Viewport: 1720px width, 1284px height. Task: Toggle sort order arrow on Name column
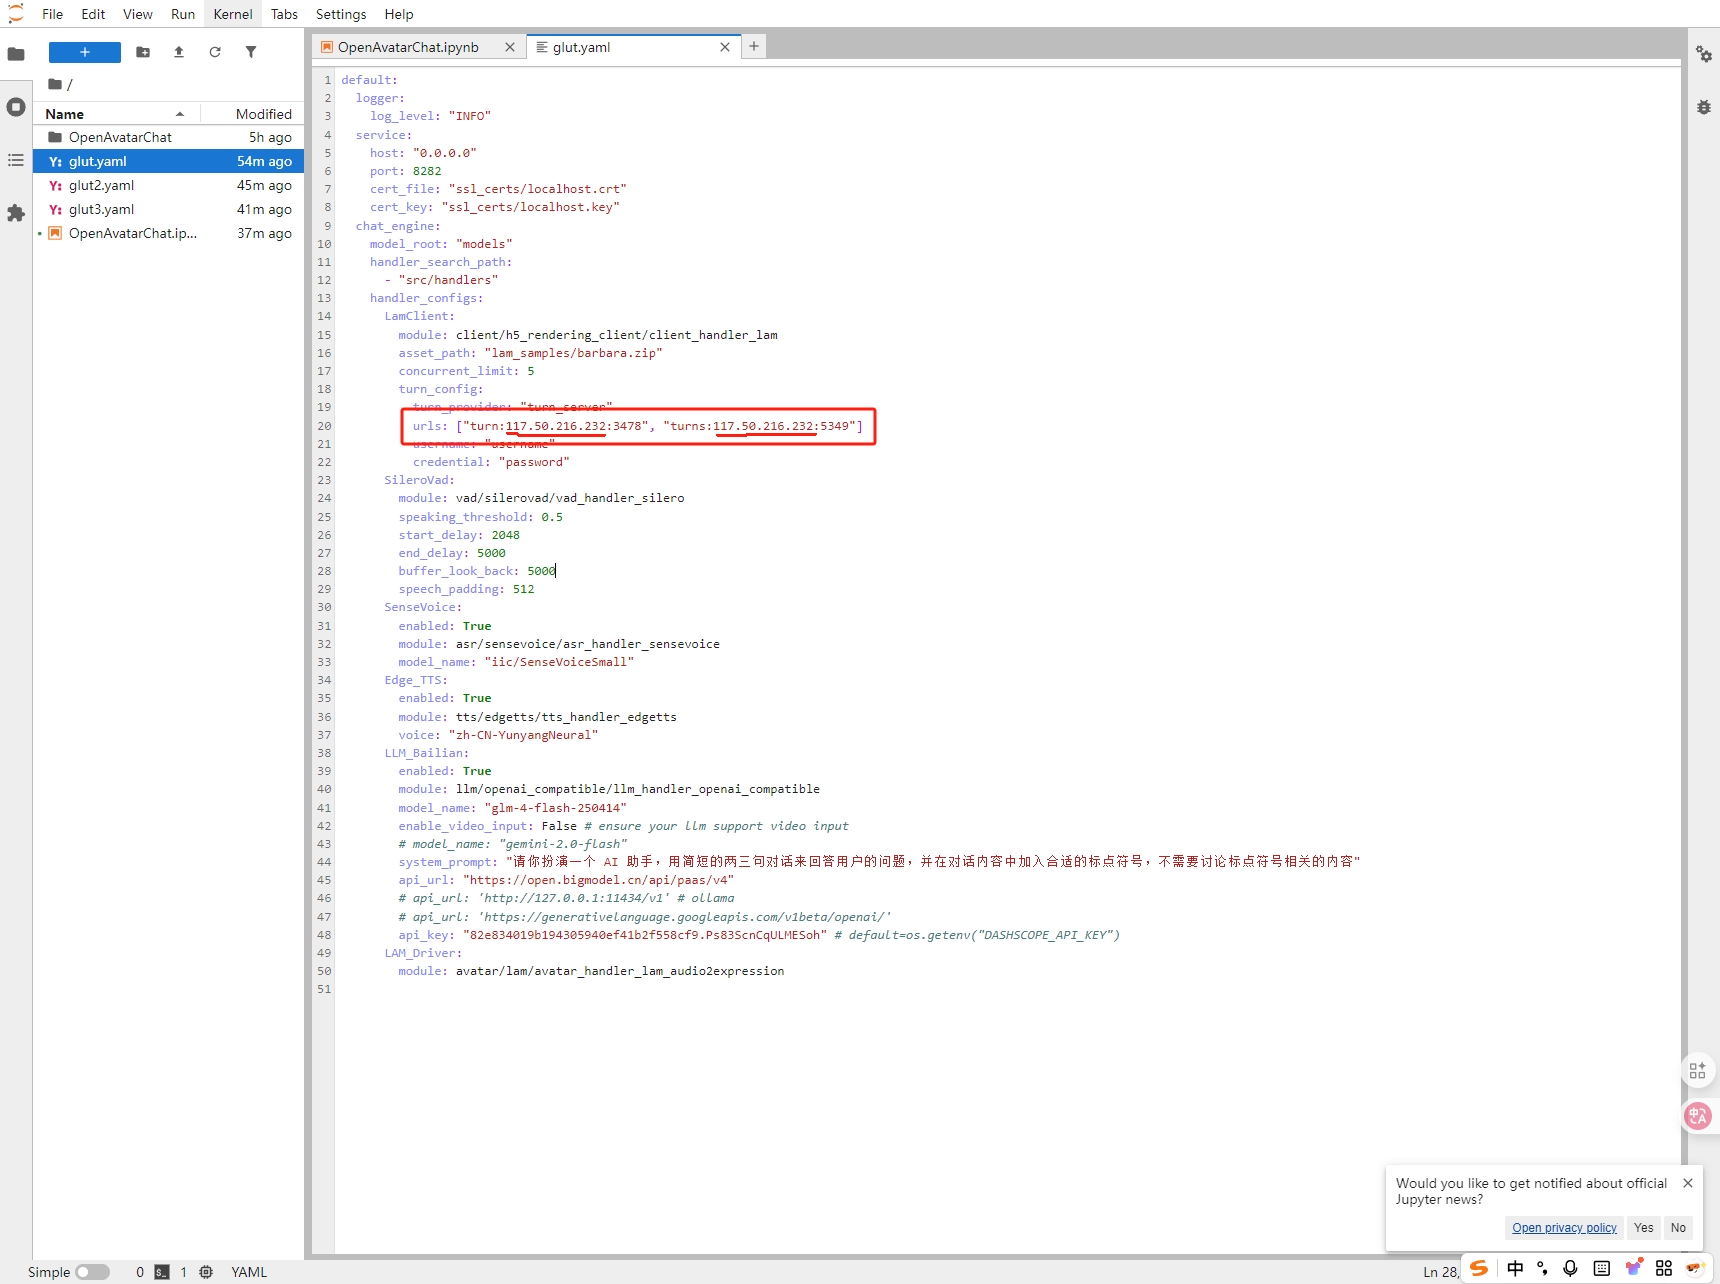(x=180, y=114)
